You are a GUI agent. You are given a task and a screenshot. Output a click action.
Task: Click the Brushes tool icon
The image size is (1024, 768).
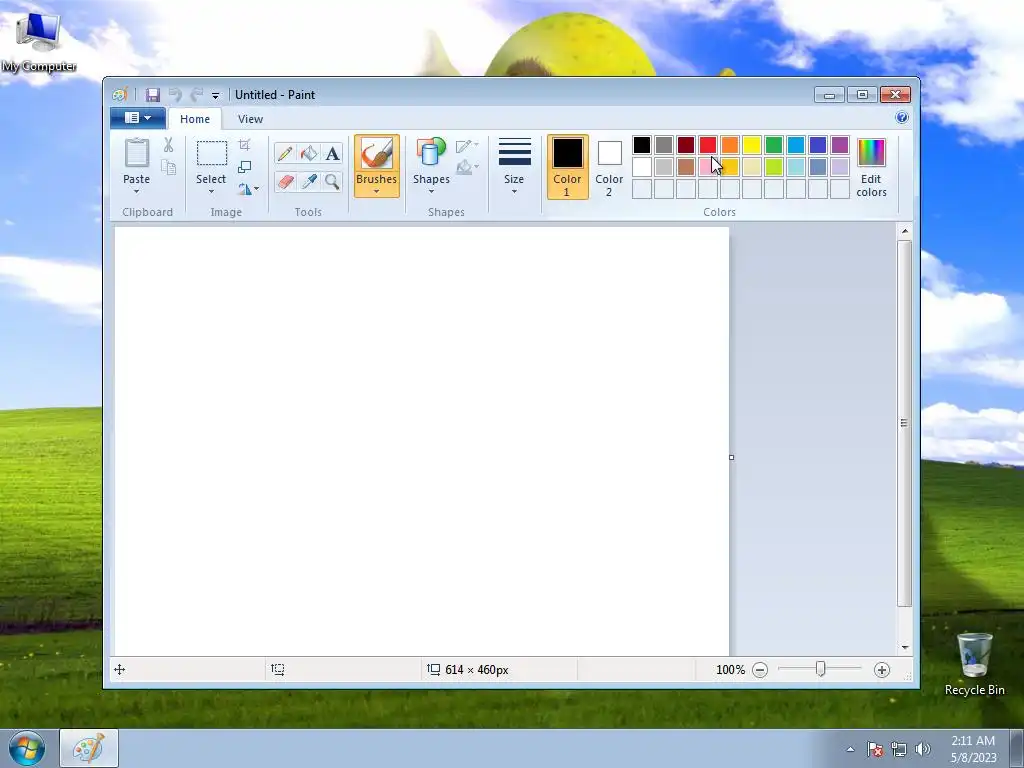pos(376,153)
